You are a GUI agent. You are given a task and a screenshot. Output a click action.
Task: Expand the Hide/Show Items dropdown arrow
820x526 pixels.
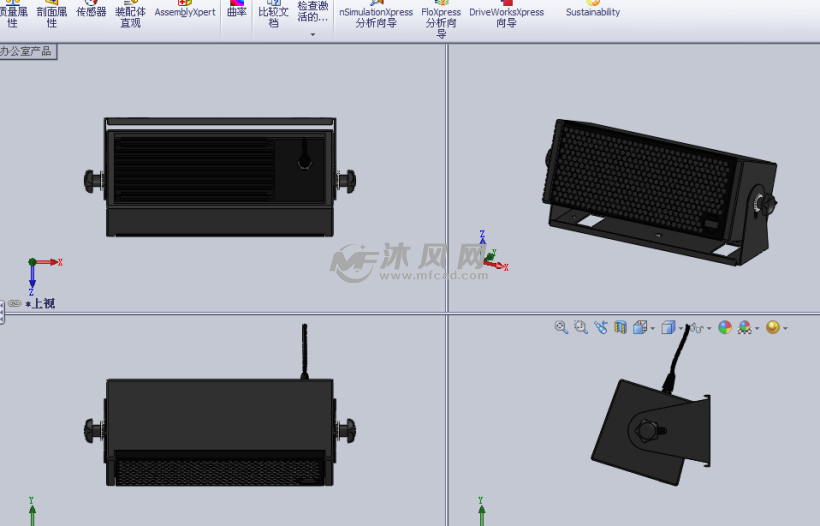[x=709, y=328]
